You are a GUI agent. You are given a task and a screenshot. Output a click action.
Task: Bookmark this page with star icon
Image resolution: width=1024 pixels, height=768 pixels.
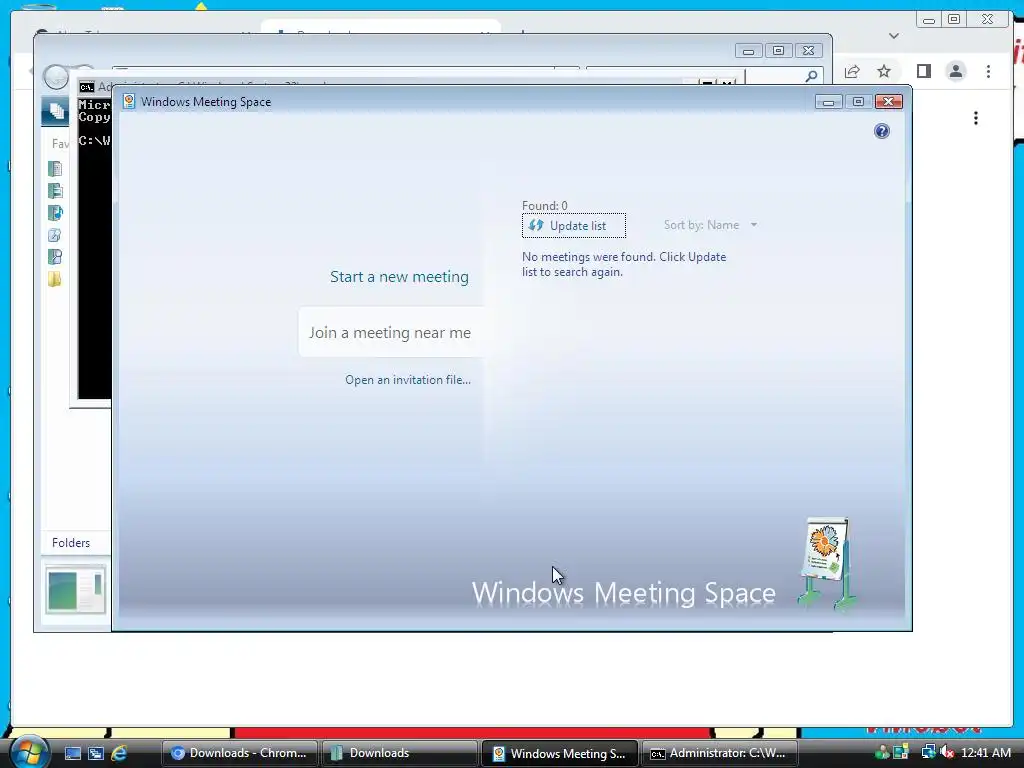[x=884, y=71]
